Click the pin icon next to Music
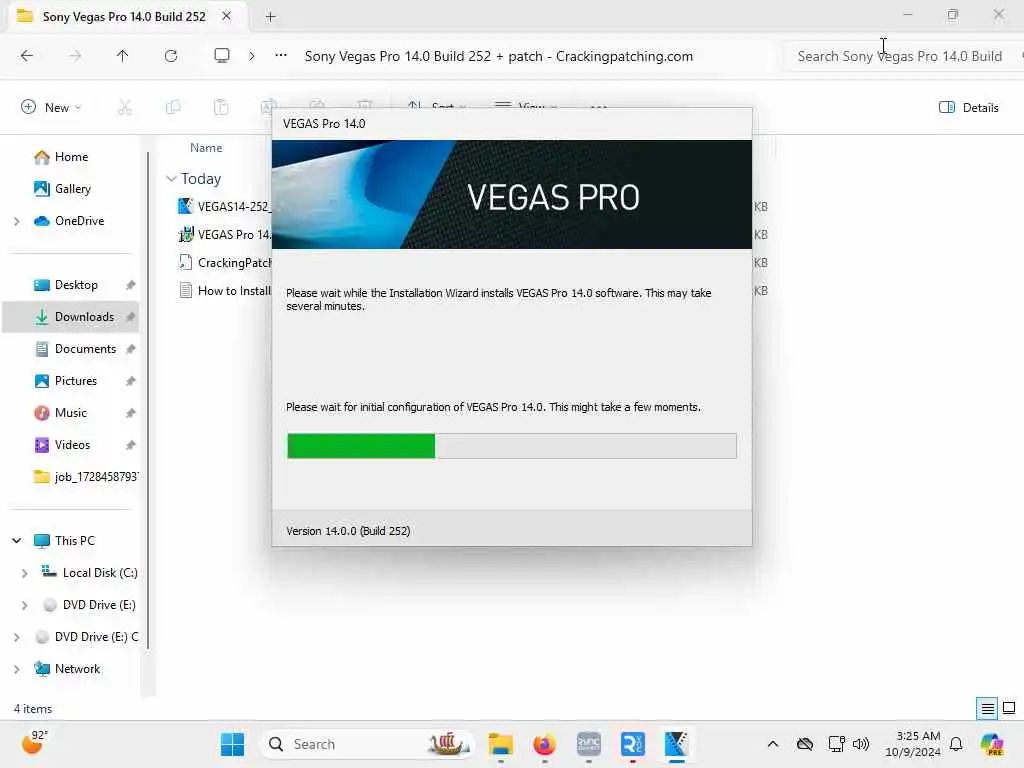This screenshot has width=1024, height=768. coord(131,413)
